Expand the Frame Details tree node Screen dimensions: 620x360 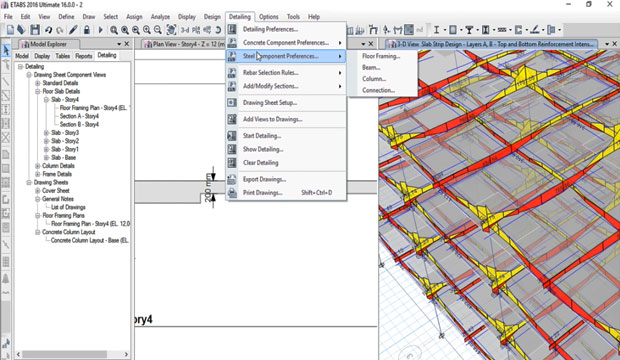click(38, 174)
